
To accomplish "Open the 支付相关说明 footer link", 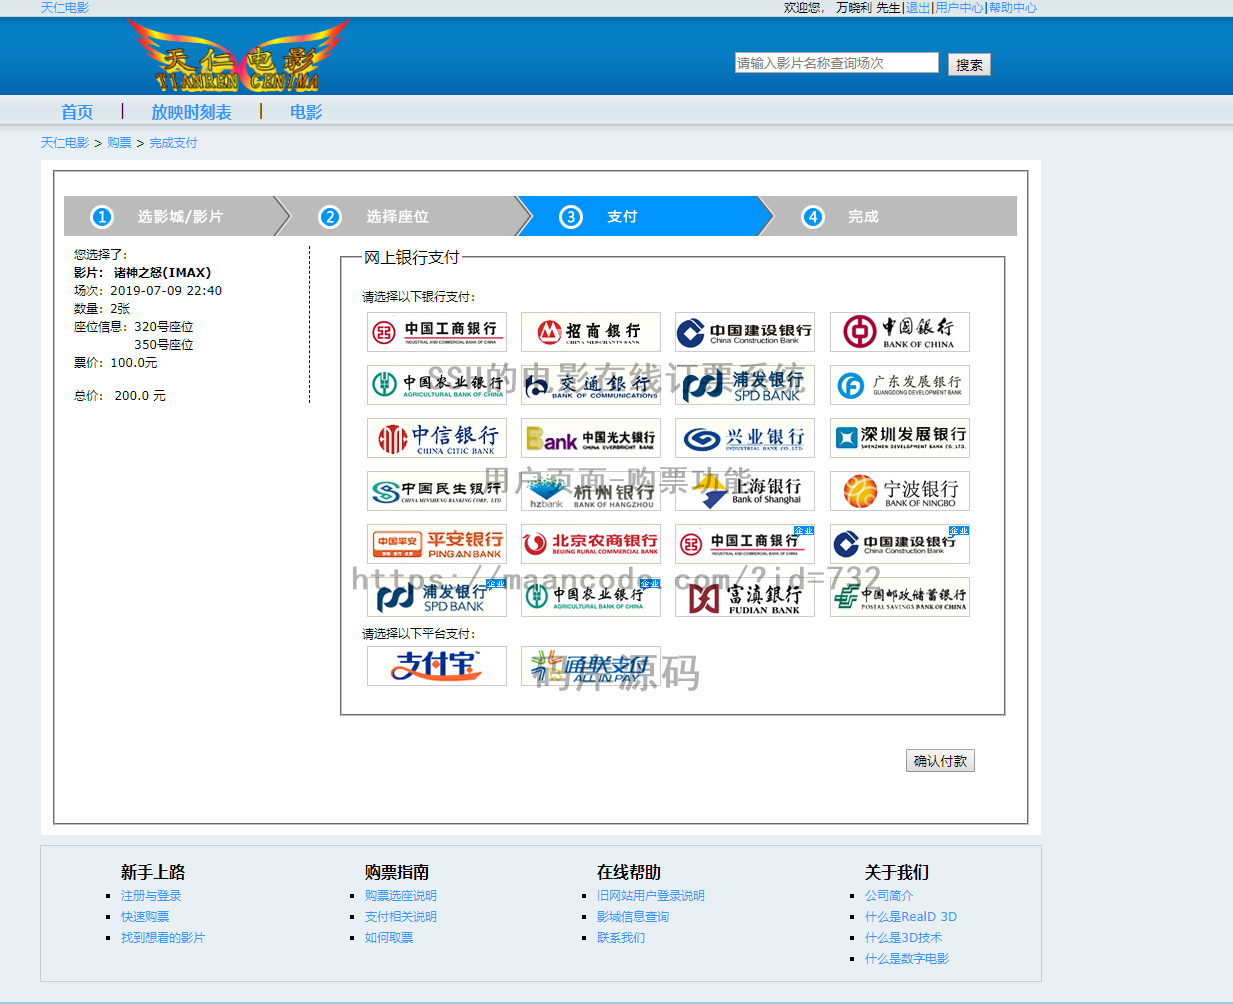I will click(401, 917).
